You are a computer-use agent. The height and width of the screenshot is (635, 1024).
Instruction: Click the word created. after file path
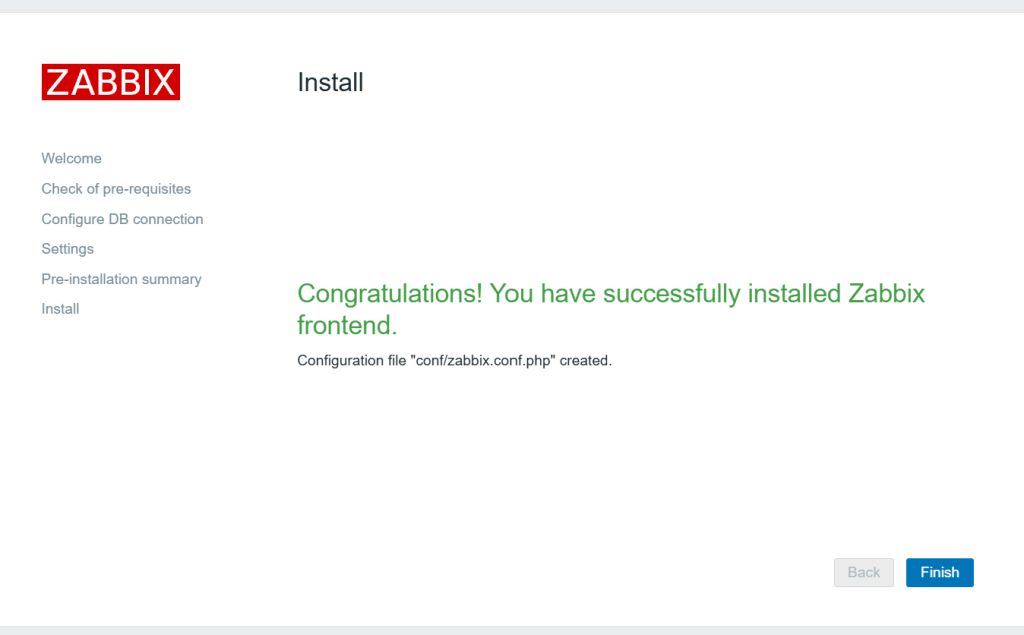click(586, 360)
